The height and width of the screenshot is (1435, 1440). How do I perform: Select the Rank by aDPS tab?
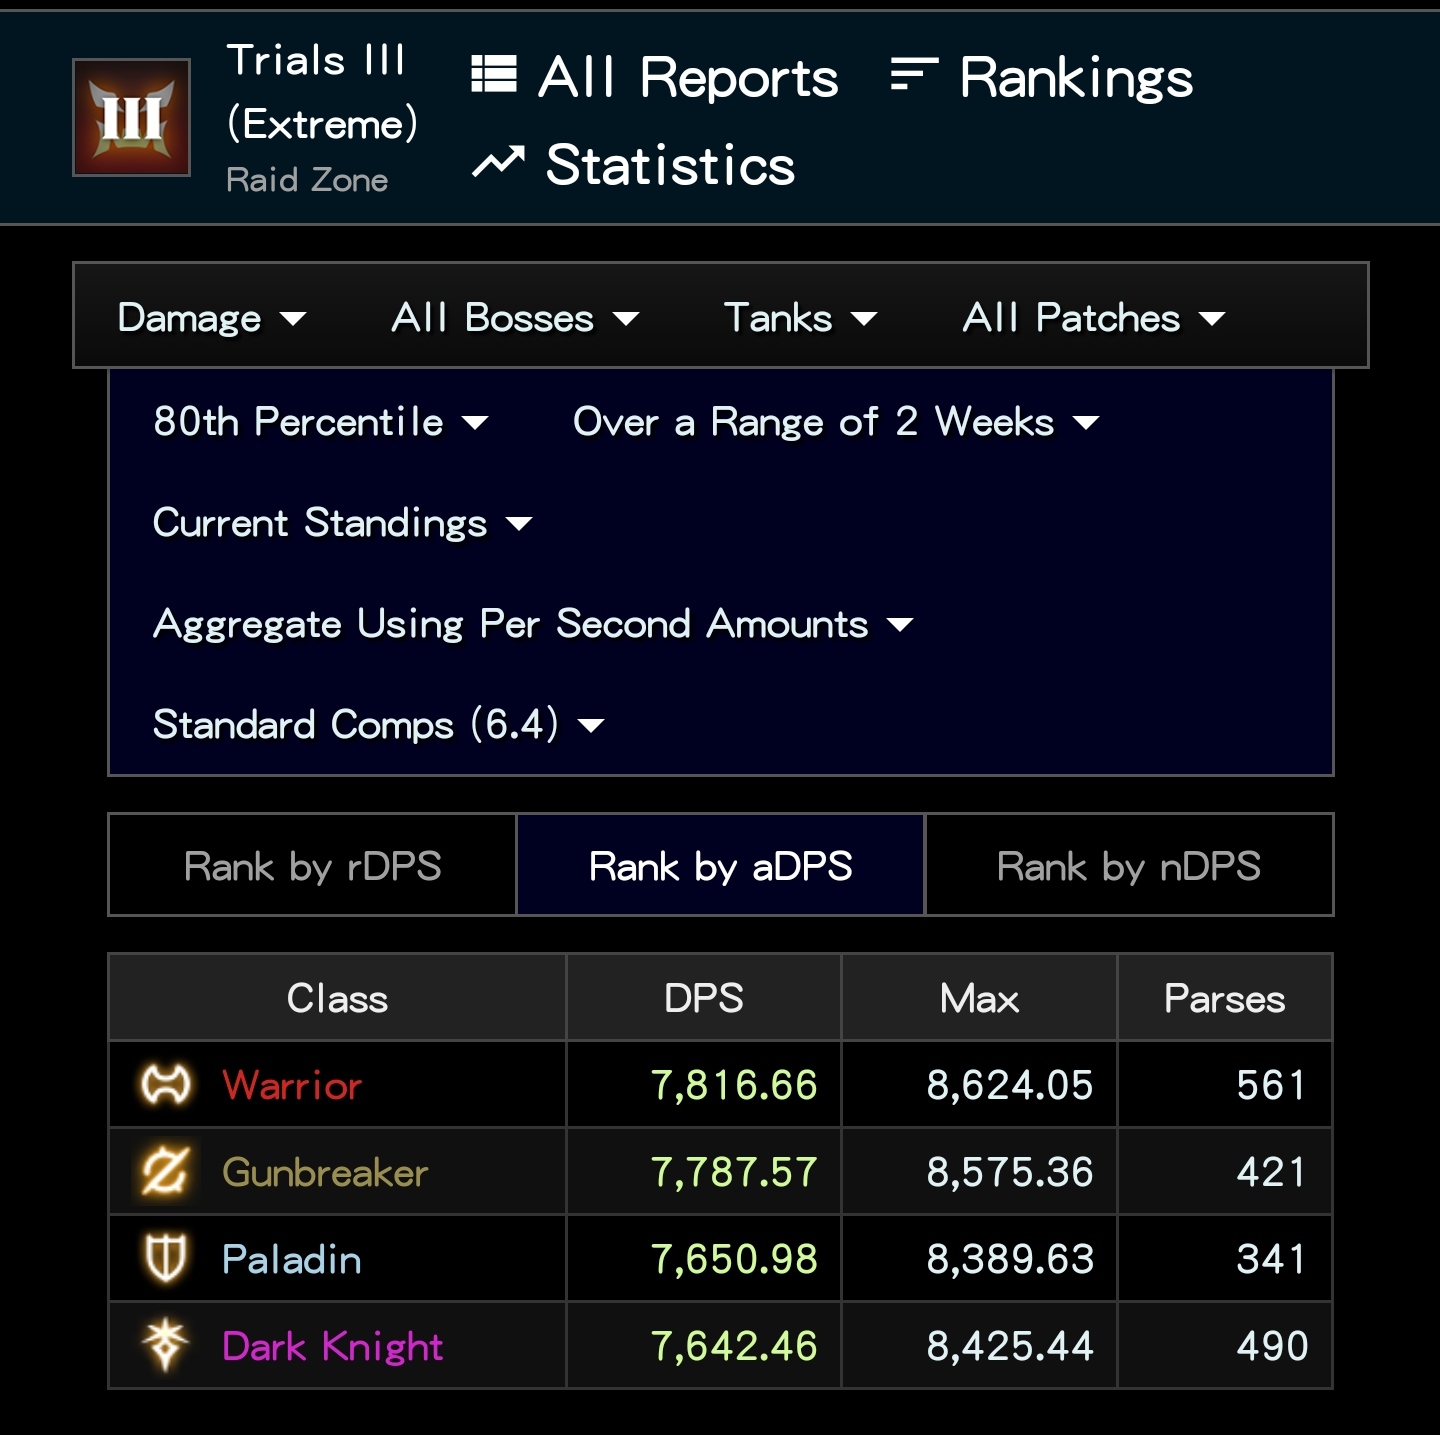coord(720,866)
